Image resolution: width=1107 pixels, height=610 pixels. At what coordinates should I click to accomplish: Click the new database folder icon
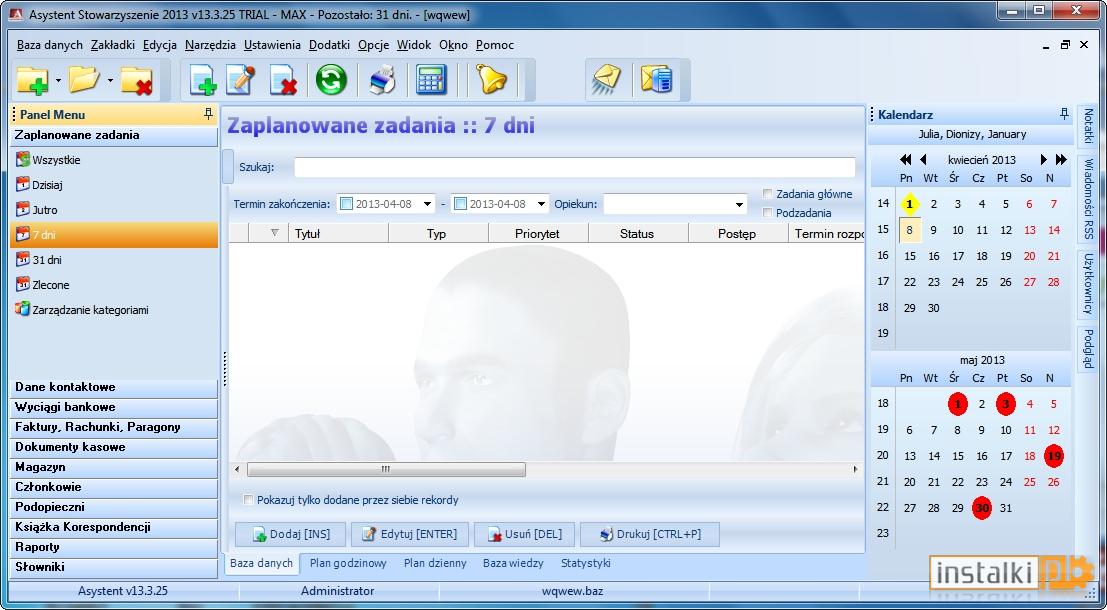pyautogui.click(x=32, y=79)
